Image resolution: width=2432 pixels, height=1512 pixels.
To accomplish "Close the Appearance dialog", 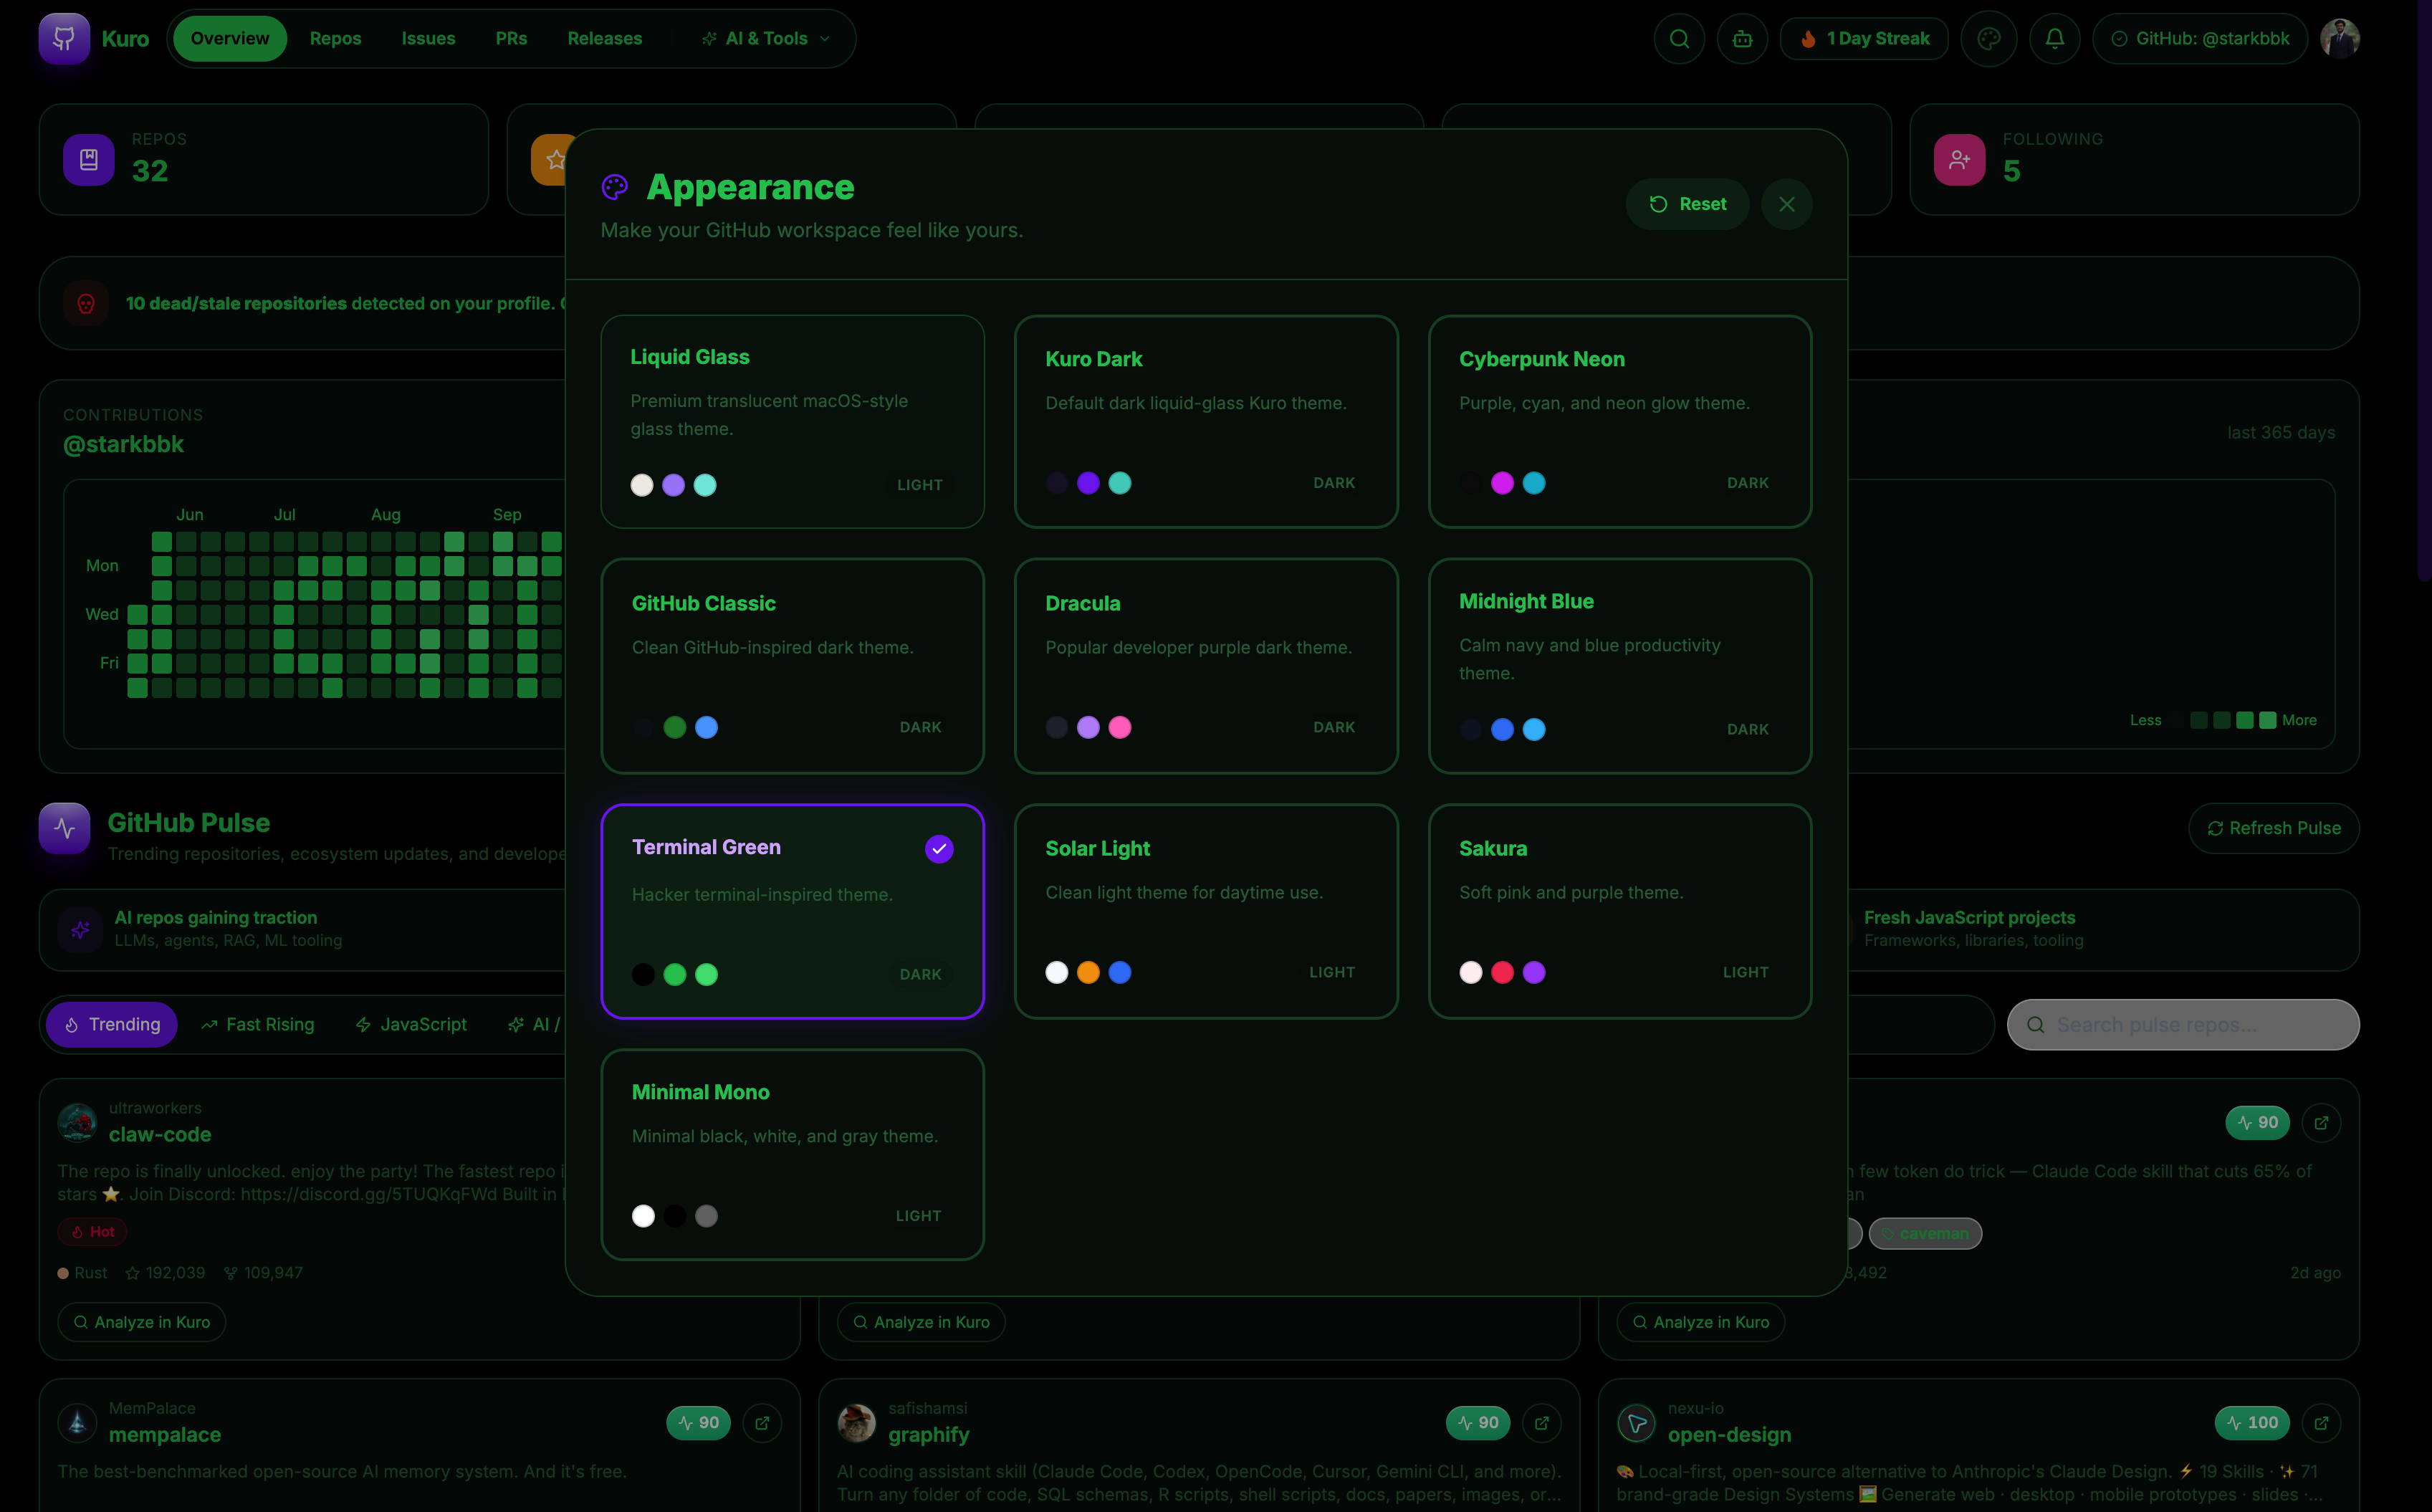I will pyautogui.click(x=1787, y=204).
